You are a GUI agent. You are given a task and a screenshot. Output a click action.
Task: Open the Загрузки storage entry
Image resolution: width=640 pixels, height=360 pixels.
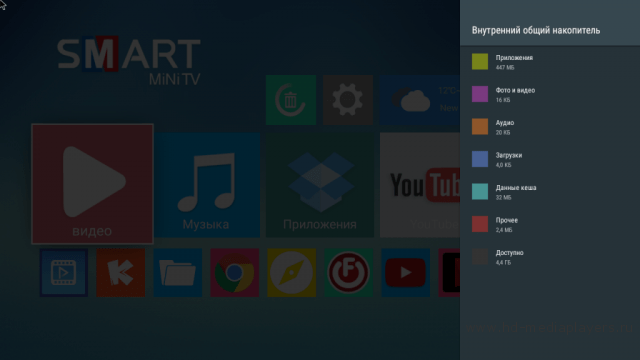pos(550,159)
